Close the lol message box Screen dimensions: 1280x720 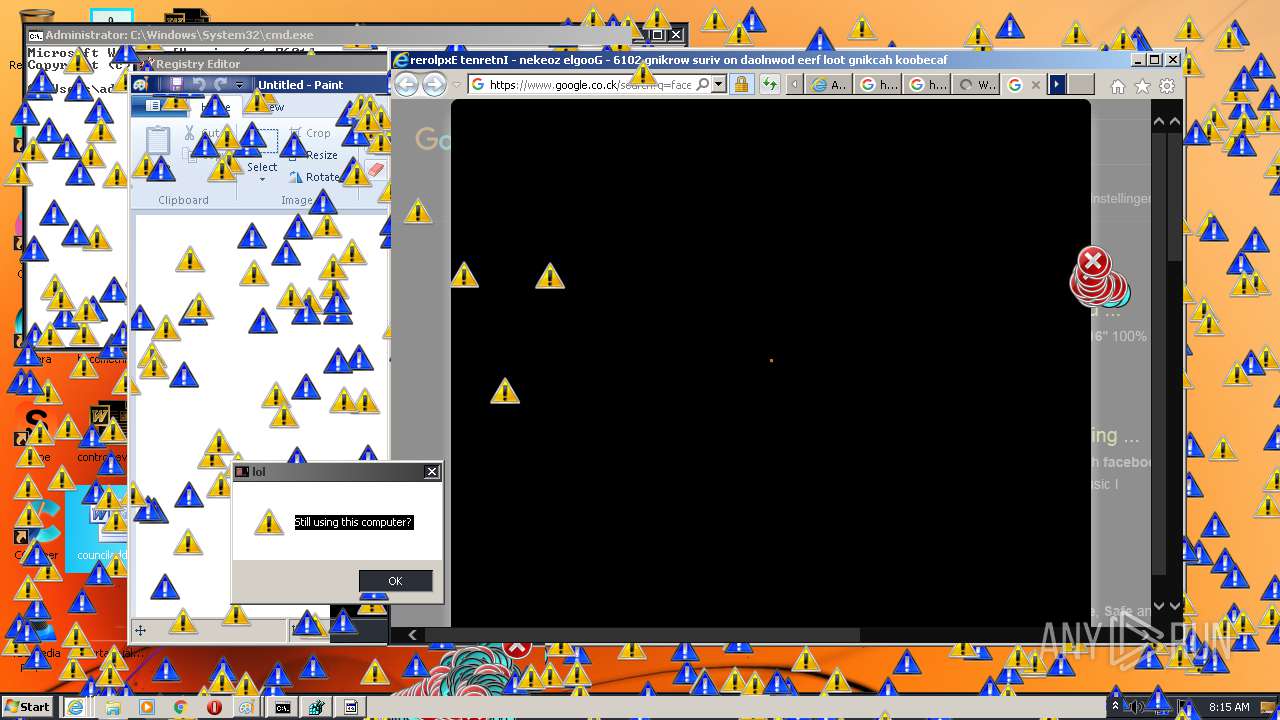pos(432,472)
